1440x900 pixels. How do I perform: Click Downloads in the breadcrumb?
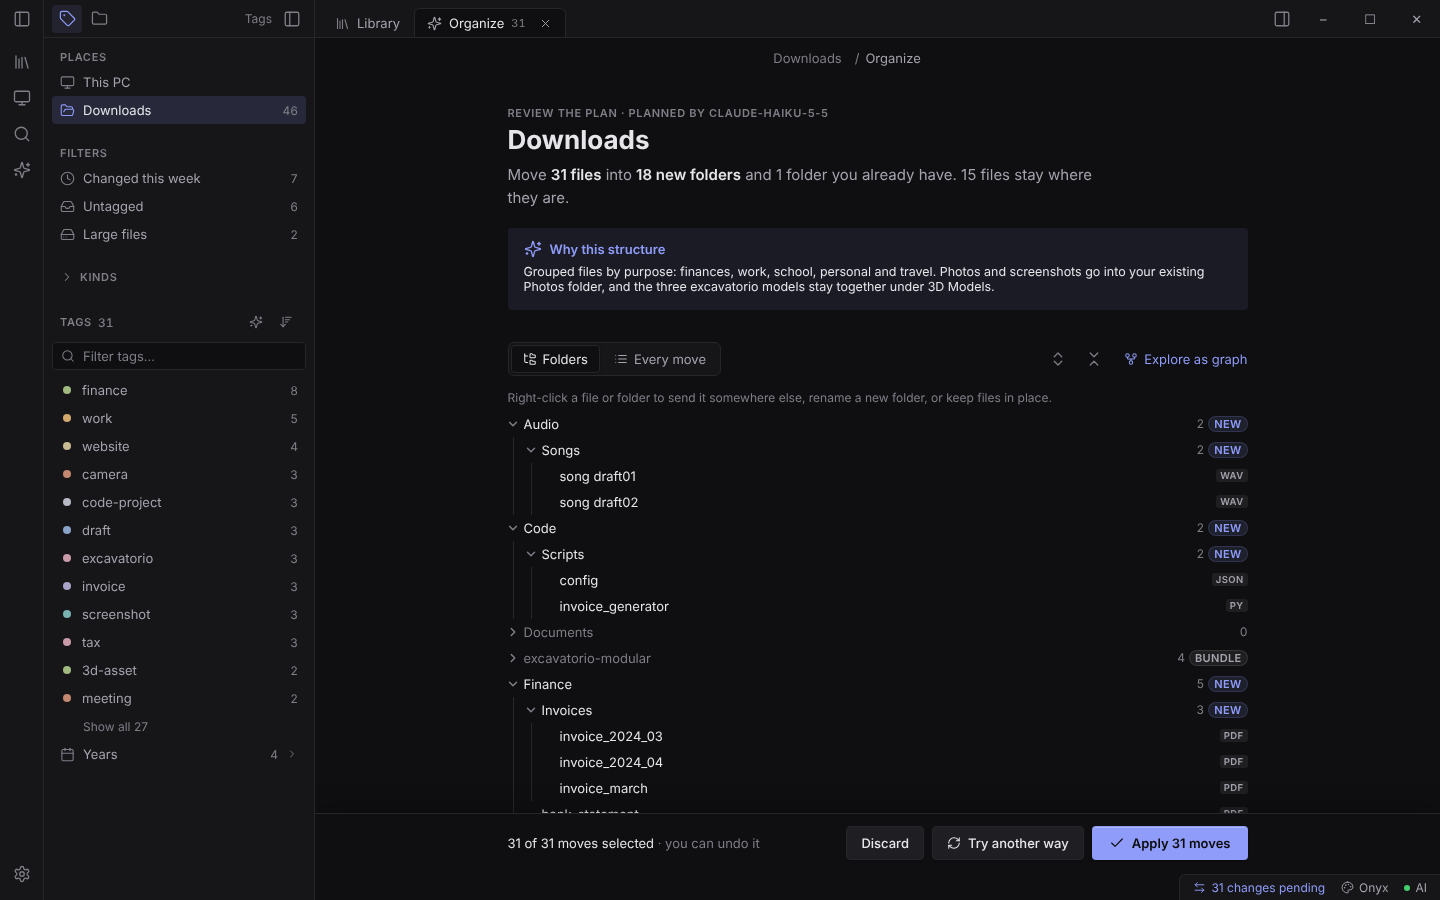(807, 58)
